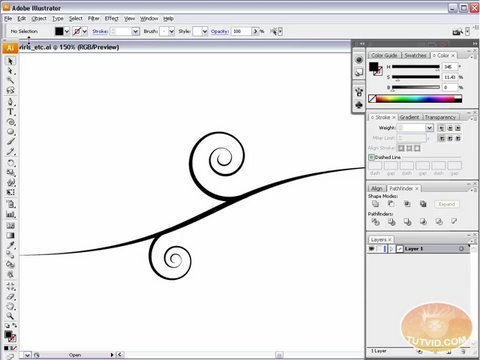The height and width of the screenshot is (360, 480).
Task: Open the Object menu
Action: click(x=39, y=19)
